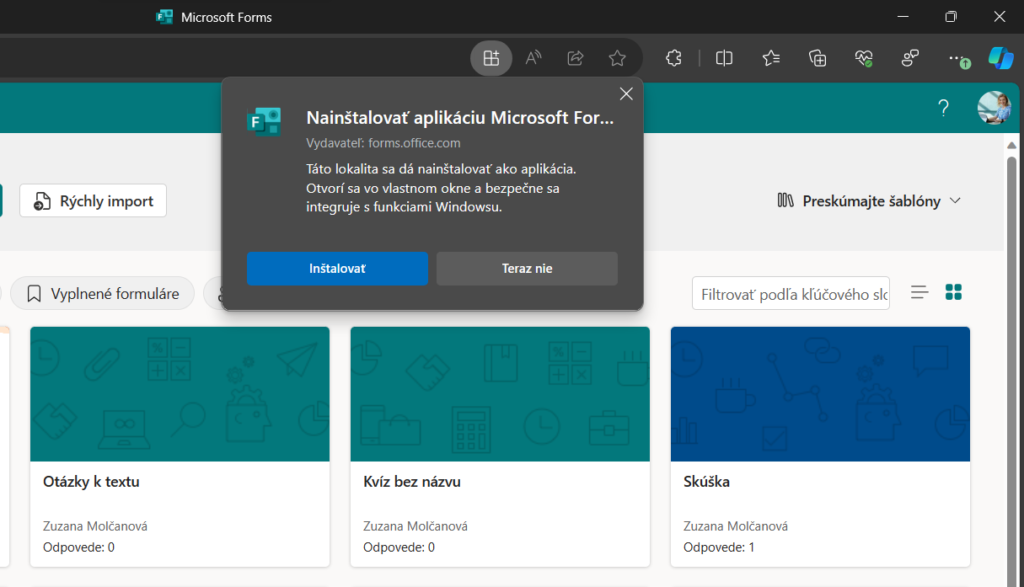
Task: Open the Favorites list icon
Action: point(771,58)
